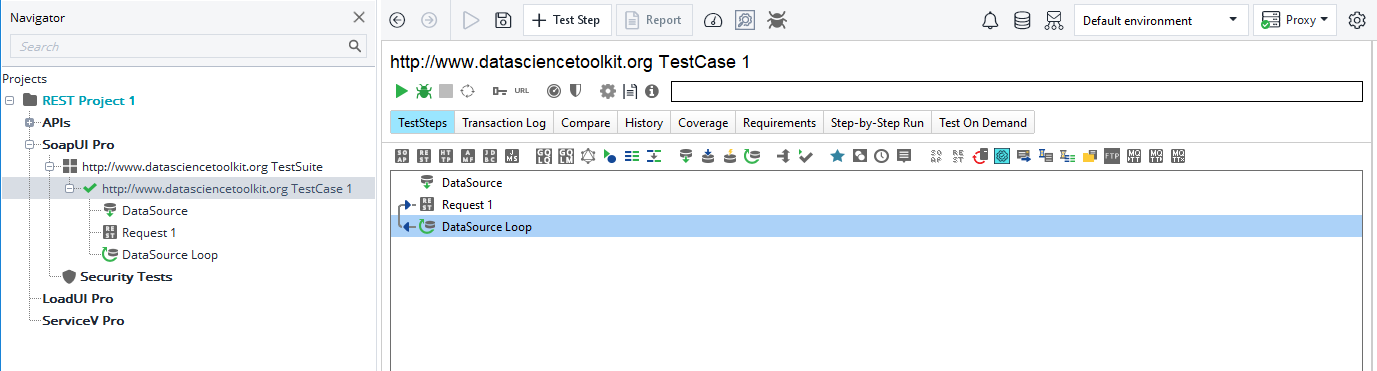Switch to the Transaction Log tab

504,122
